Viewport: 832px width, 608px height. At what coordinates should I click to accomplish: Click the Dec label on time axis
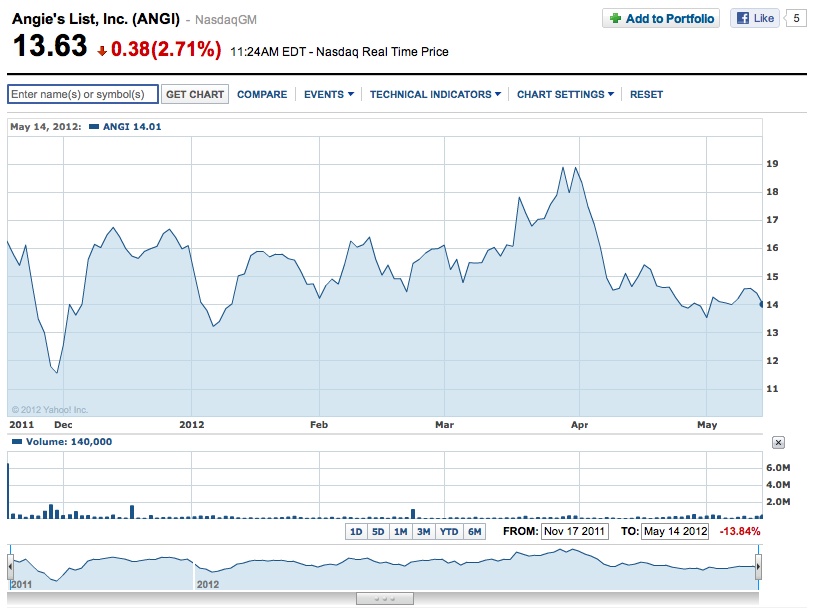tap(63, 425)
